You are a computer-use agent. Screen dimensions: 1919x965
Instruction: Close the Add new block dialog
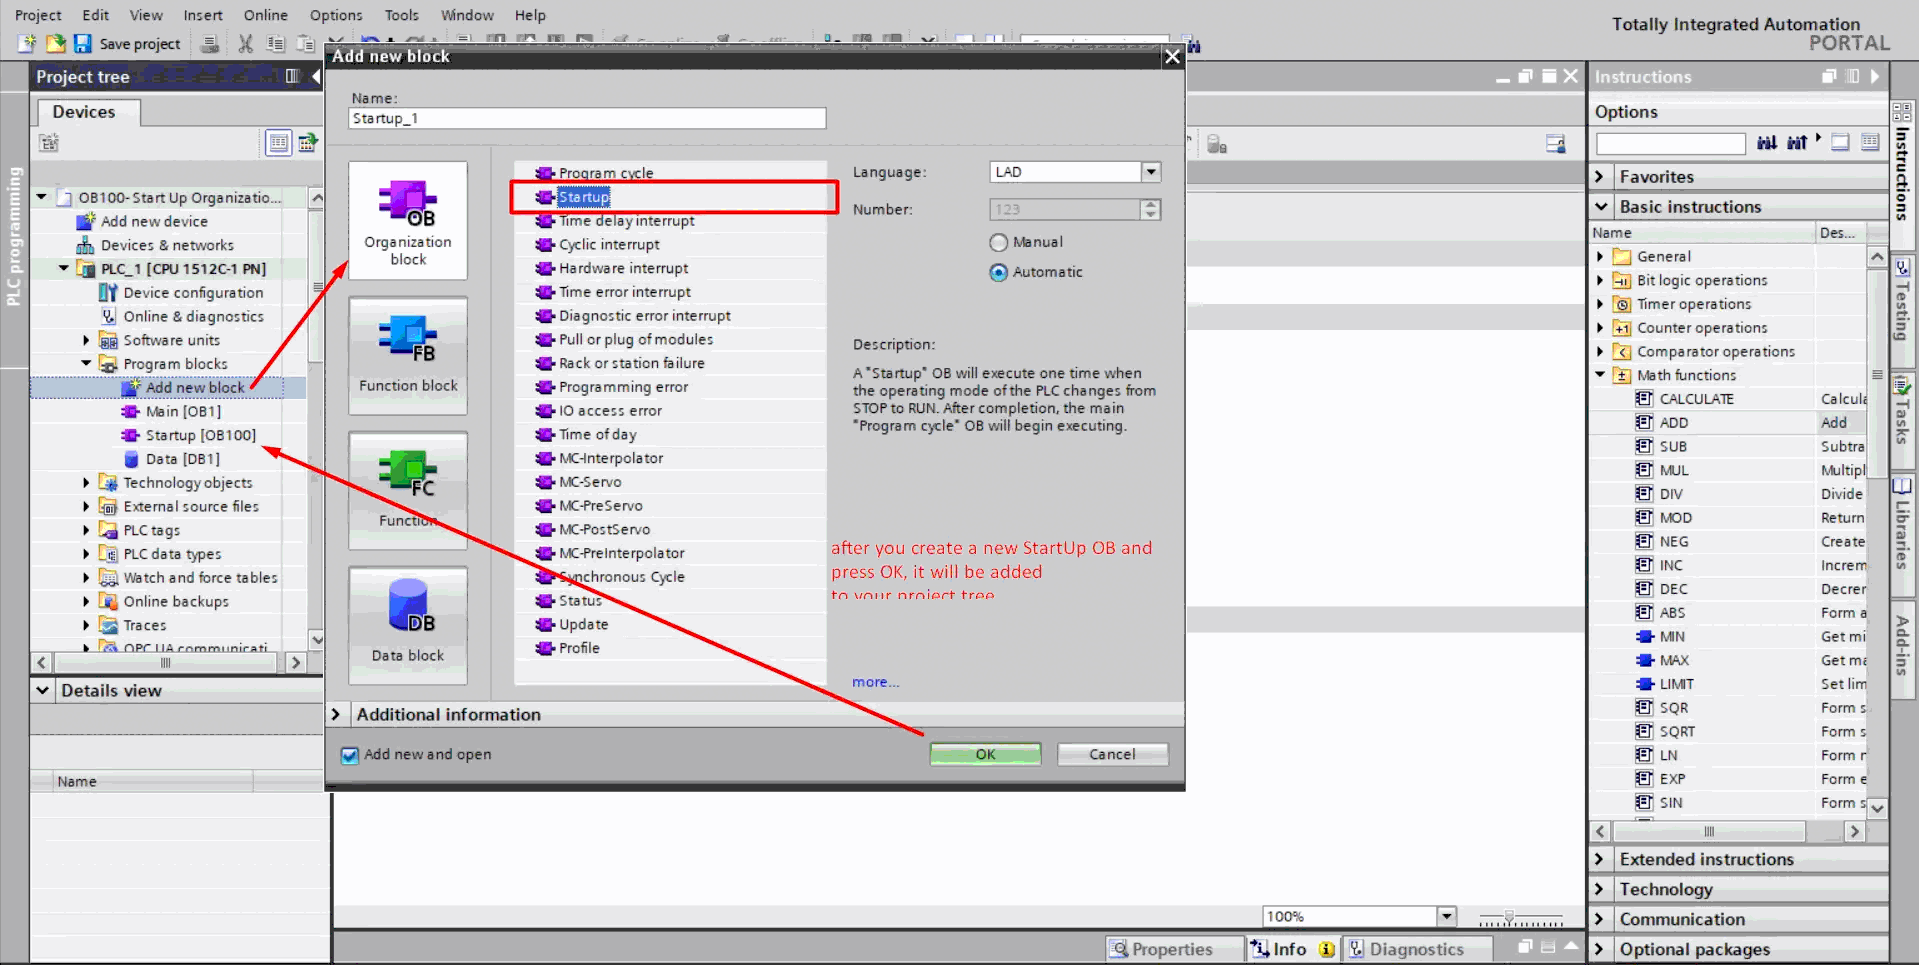1172,57
